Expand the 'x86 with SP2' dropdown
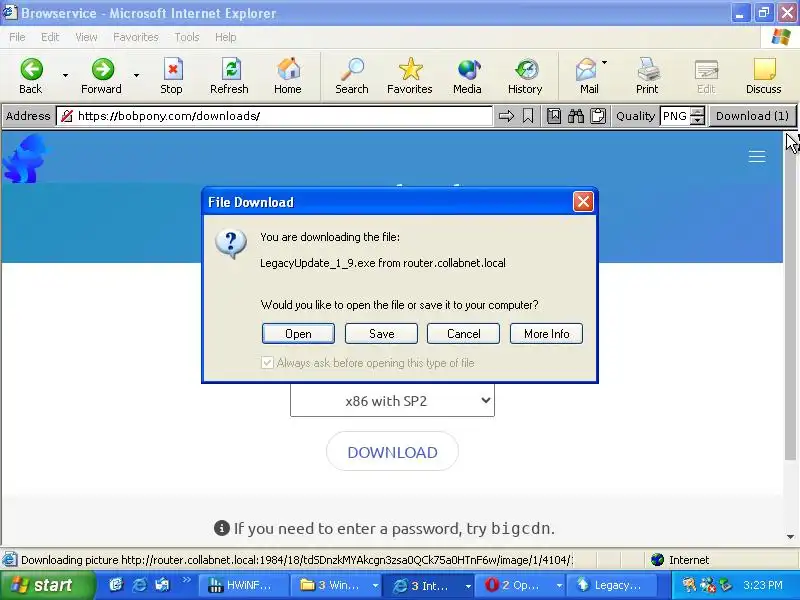800x600 pixels. 392,401
